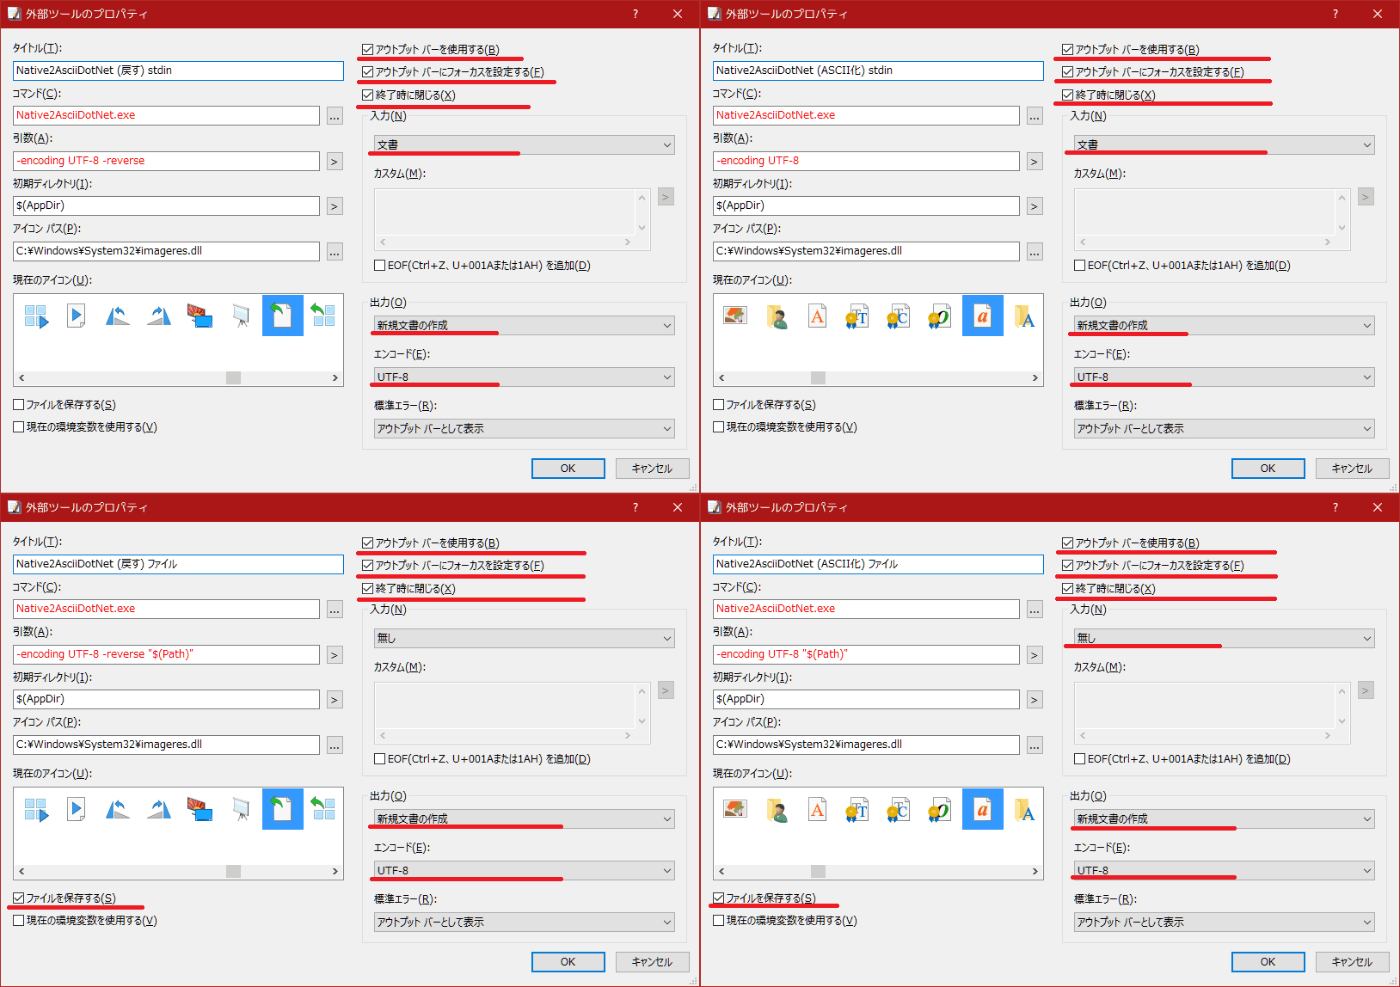This screenshot has height=987, width=1400.
Task: Pick certified T font icon in (ASCII化) stdin dialog
Action: click(x=857, y=317)
